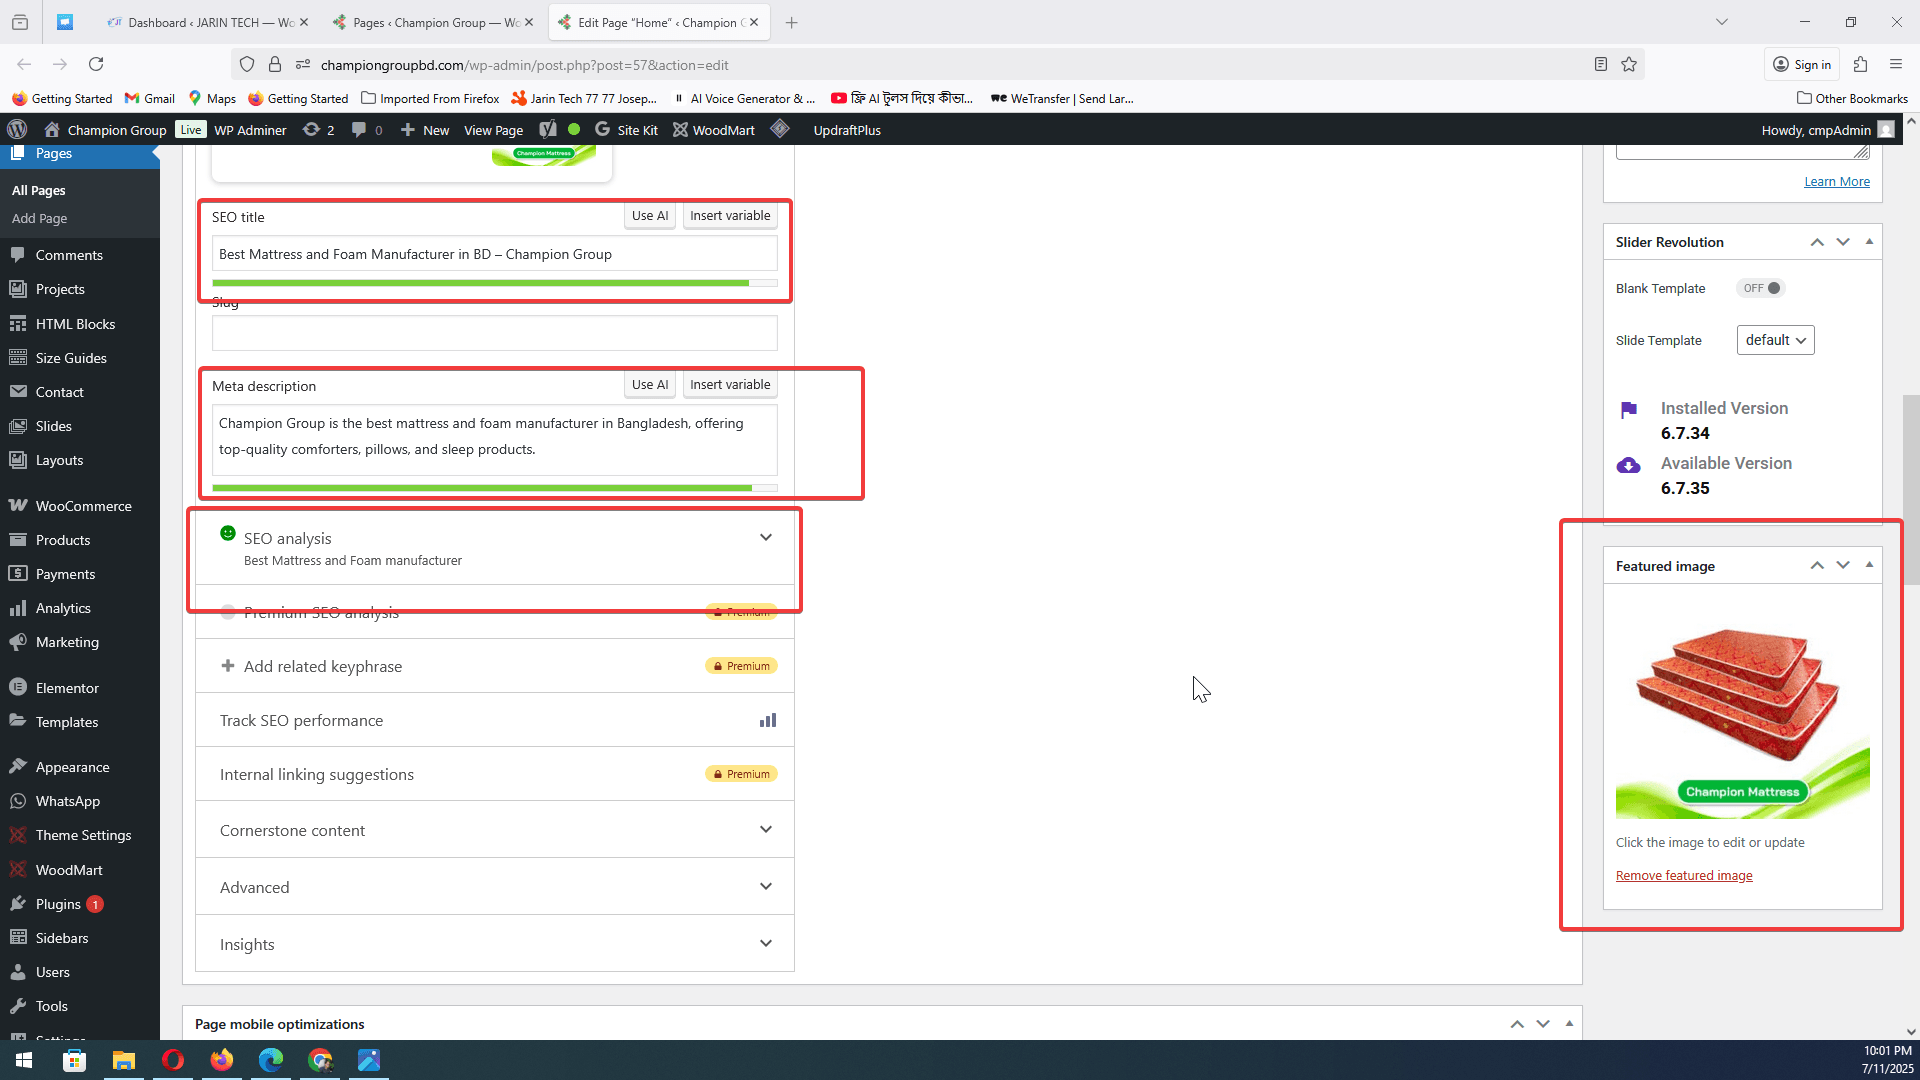Toggle the Blank Template switch

tap(1762, 288)
